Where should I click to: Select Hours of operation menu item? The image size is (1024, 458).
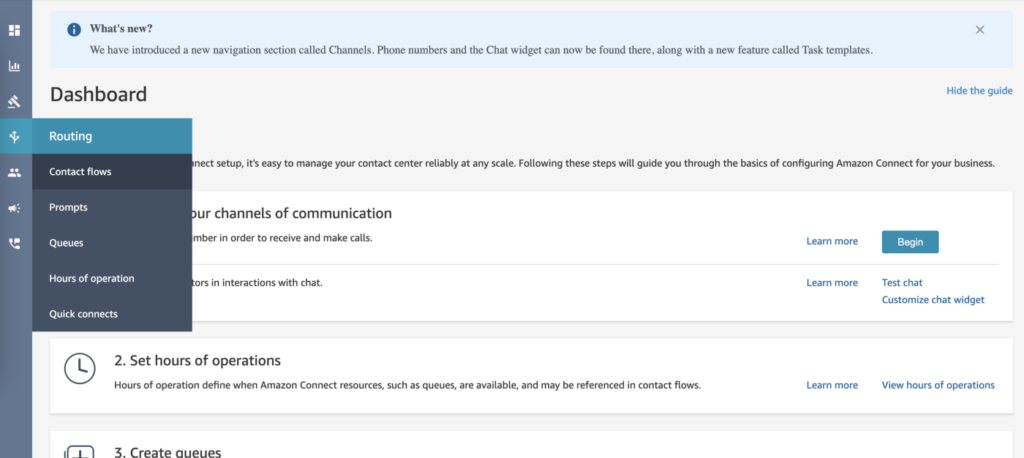91,278
